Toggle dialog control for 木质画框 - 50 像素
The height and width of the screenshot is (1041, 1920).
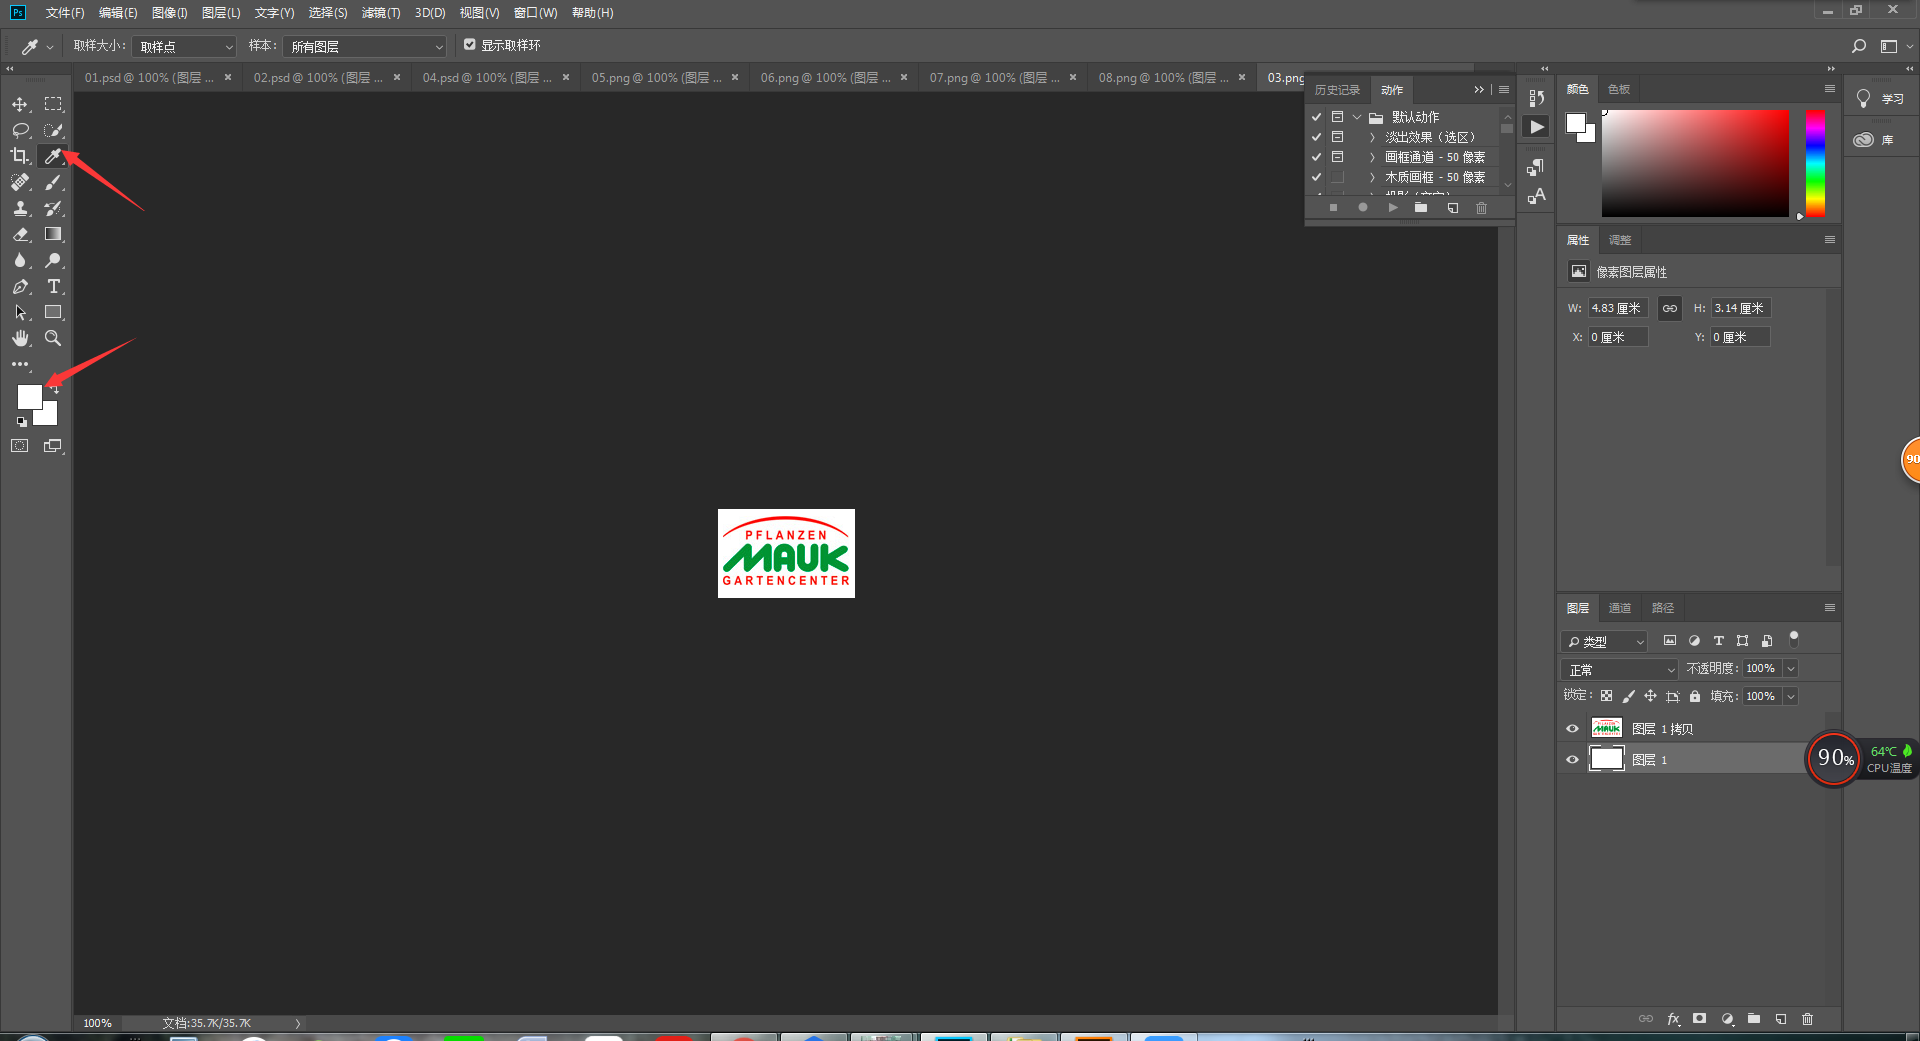[x=1337, y=177]
